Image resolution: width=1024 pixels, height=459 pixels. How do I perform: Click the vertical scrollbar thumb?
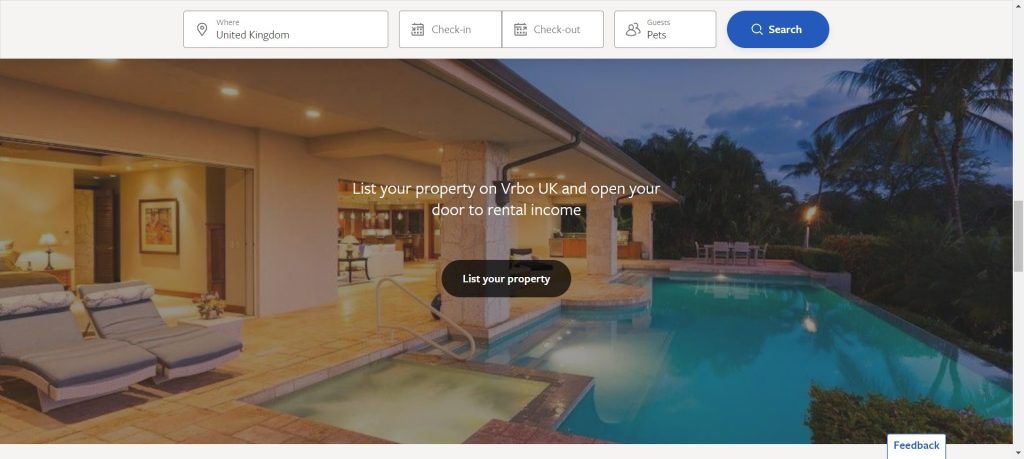point(1018,236)
